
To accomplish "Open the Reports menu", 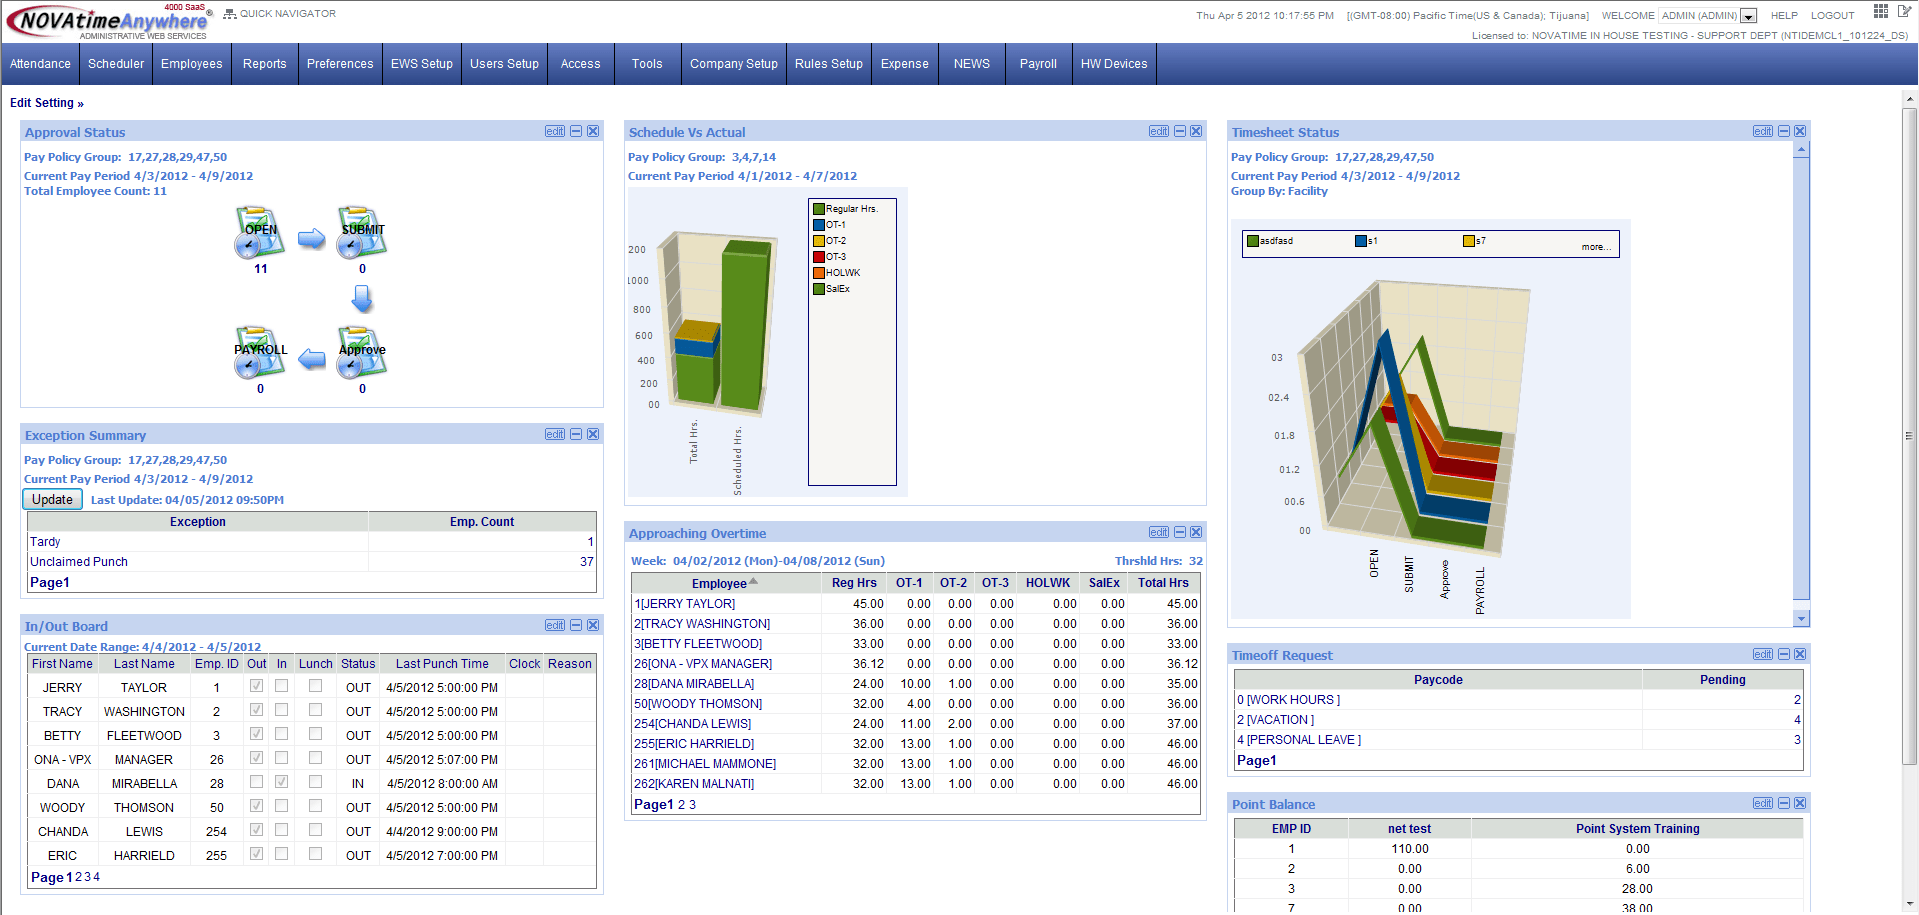I will pyautogui.click(x=264, y=63).
